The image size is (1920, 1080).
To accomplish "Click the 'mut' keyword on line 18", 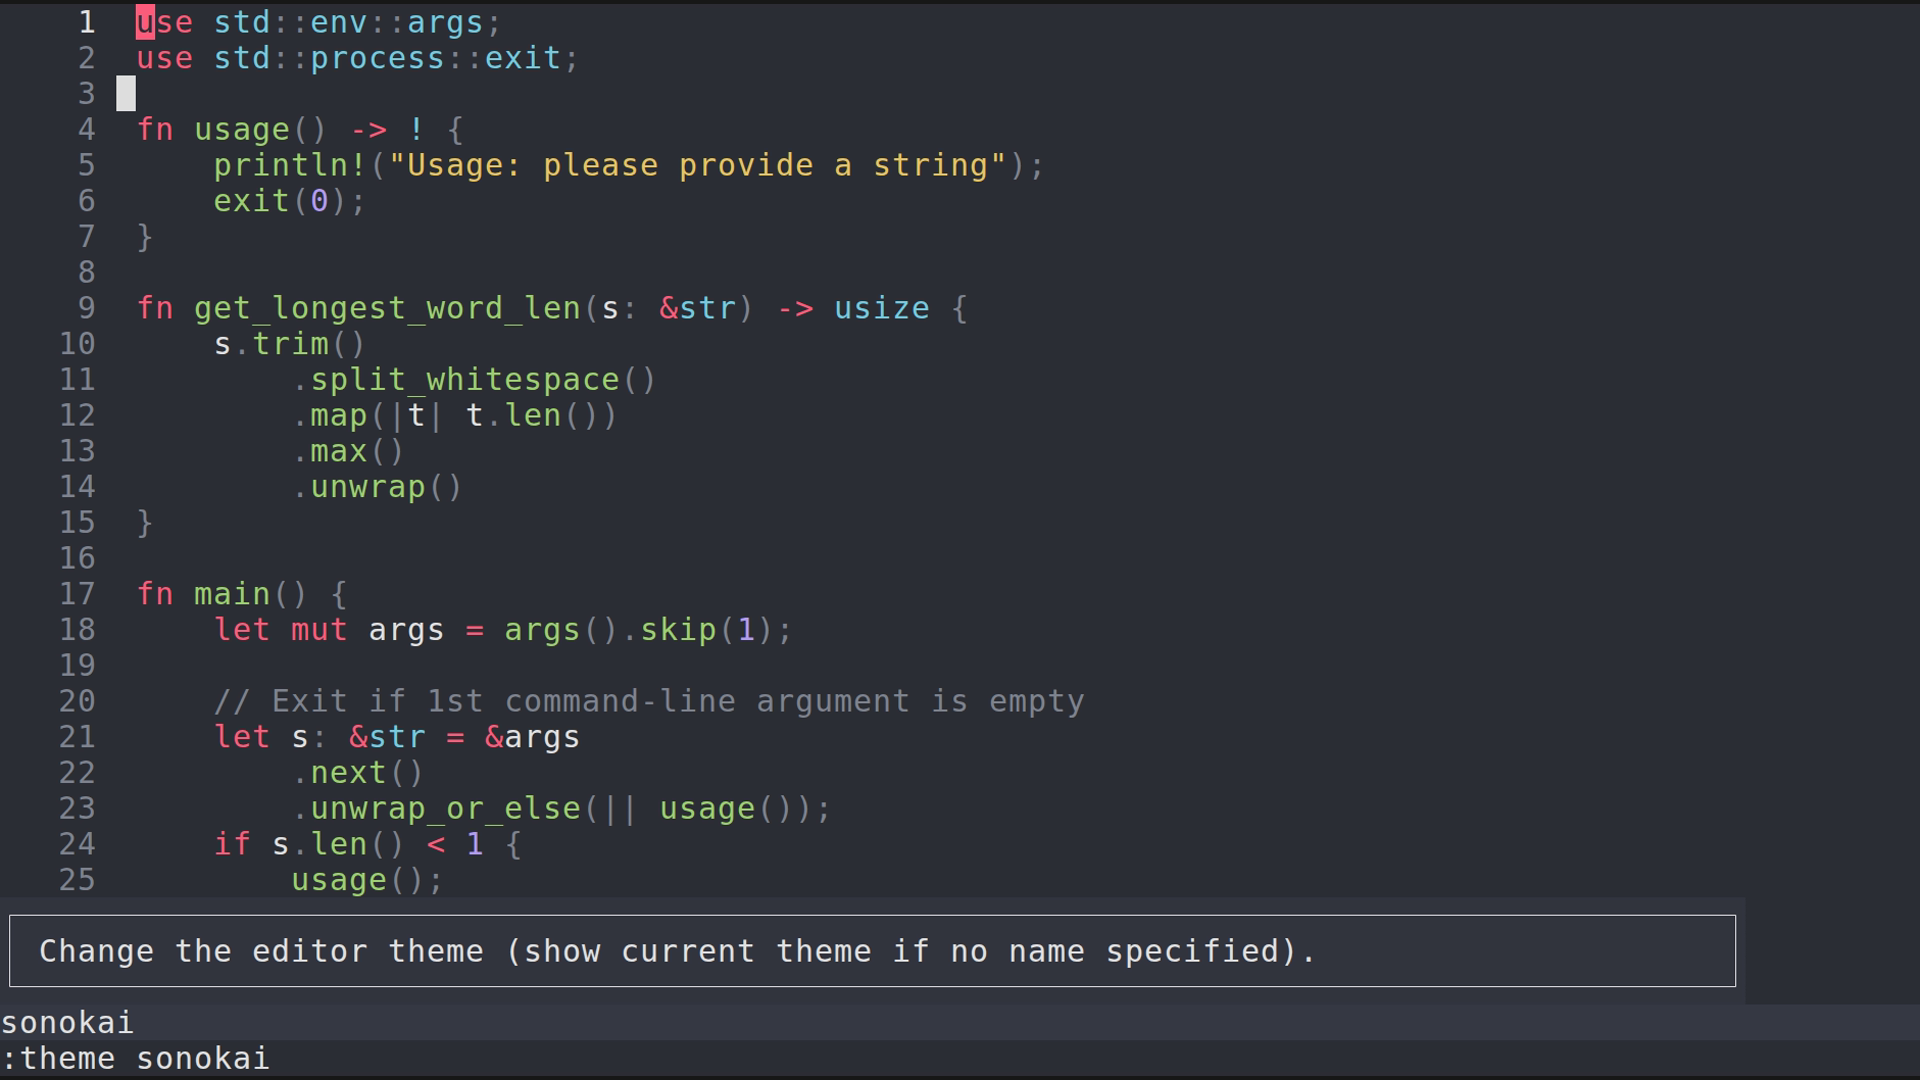I will (319, 630).
